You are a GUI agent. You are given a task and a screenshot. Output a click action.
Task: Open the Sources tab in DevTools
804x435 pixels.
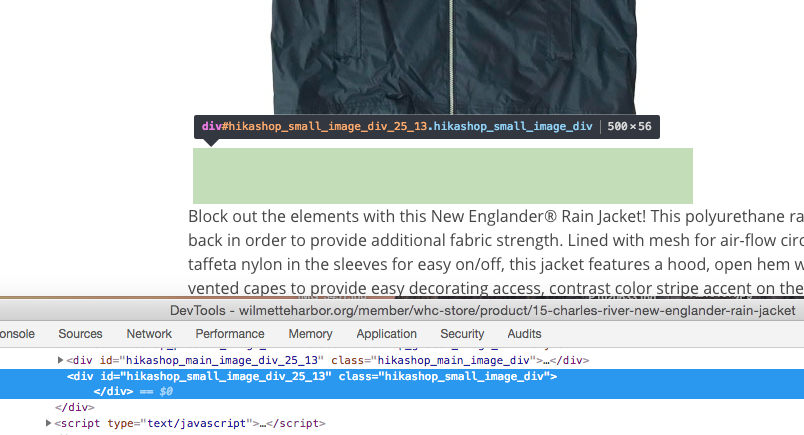[x=80, y=334]
